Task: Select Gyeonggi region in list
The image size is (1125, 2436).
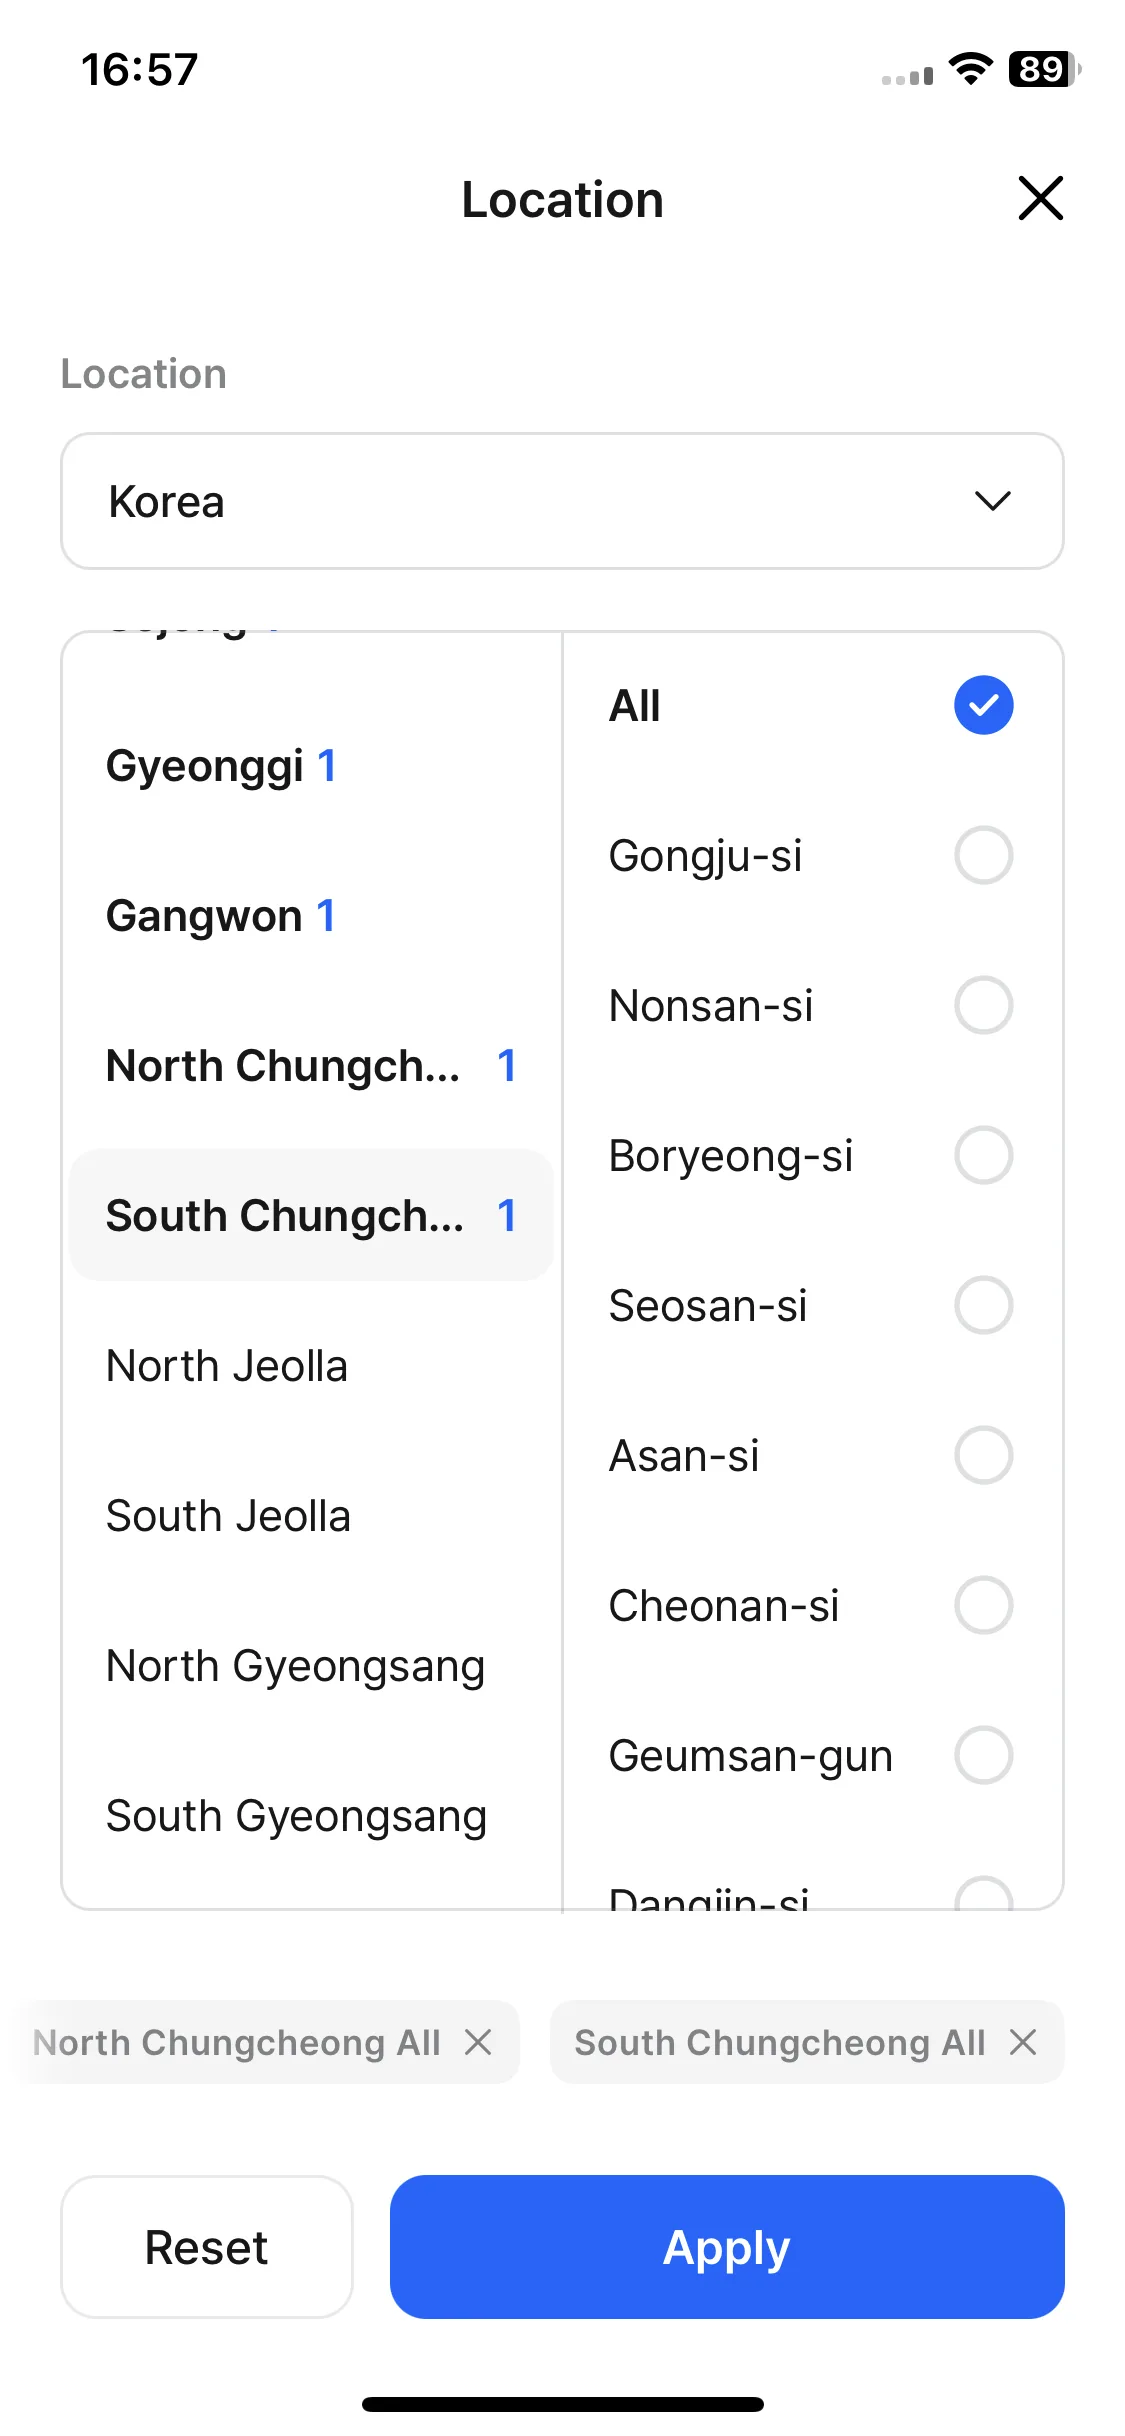Action: pyautogui.click(x=311, y=766)
